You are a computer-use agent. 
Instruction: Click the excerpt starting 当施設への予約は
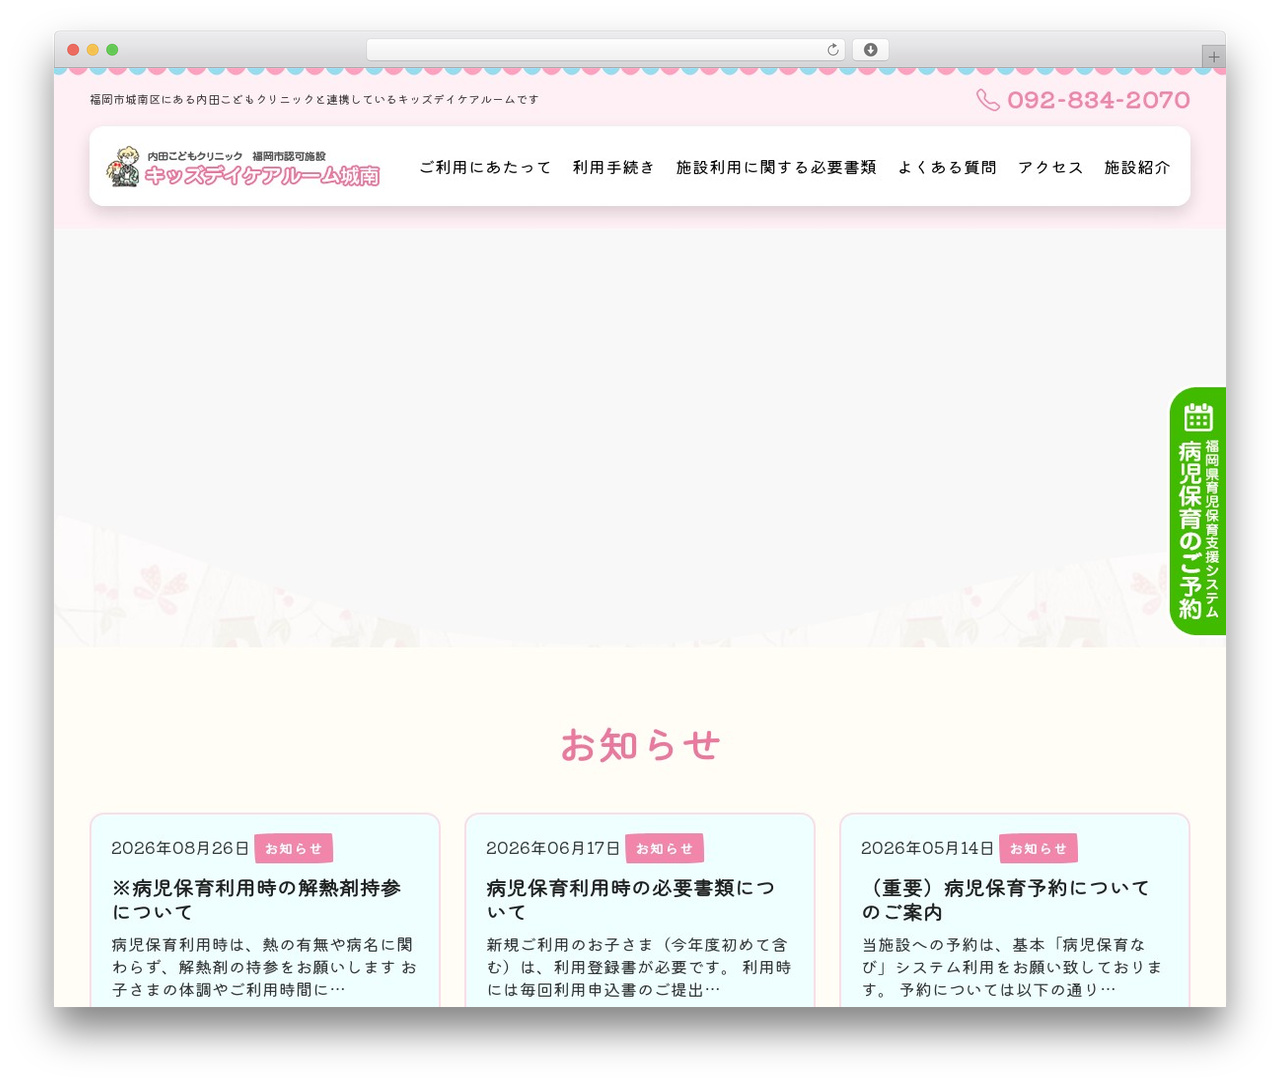click(x=1013, y=967)
